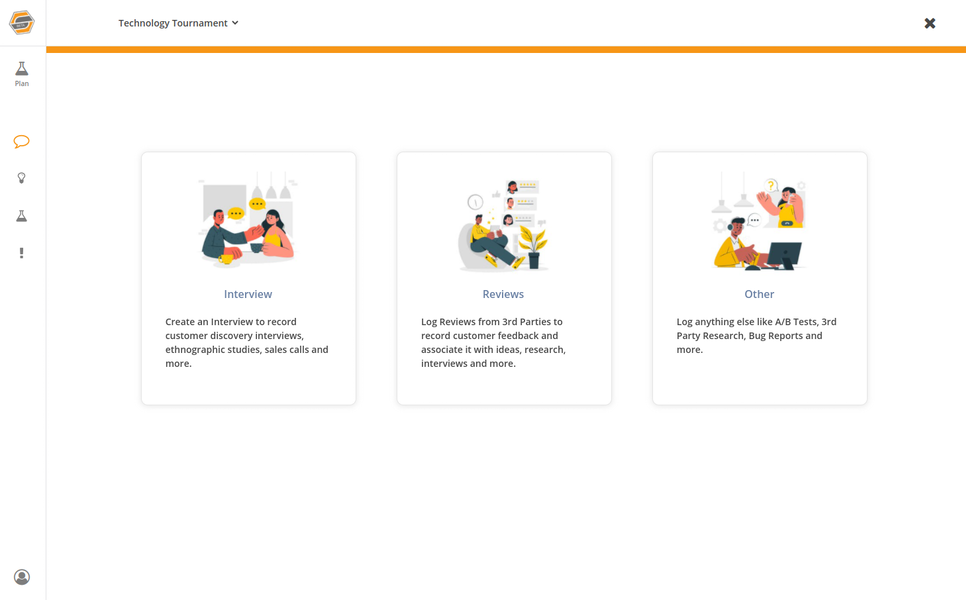Click the Other card illustration
The width and height of the screenshot is (966, 600).
759,220
